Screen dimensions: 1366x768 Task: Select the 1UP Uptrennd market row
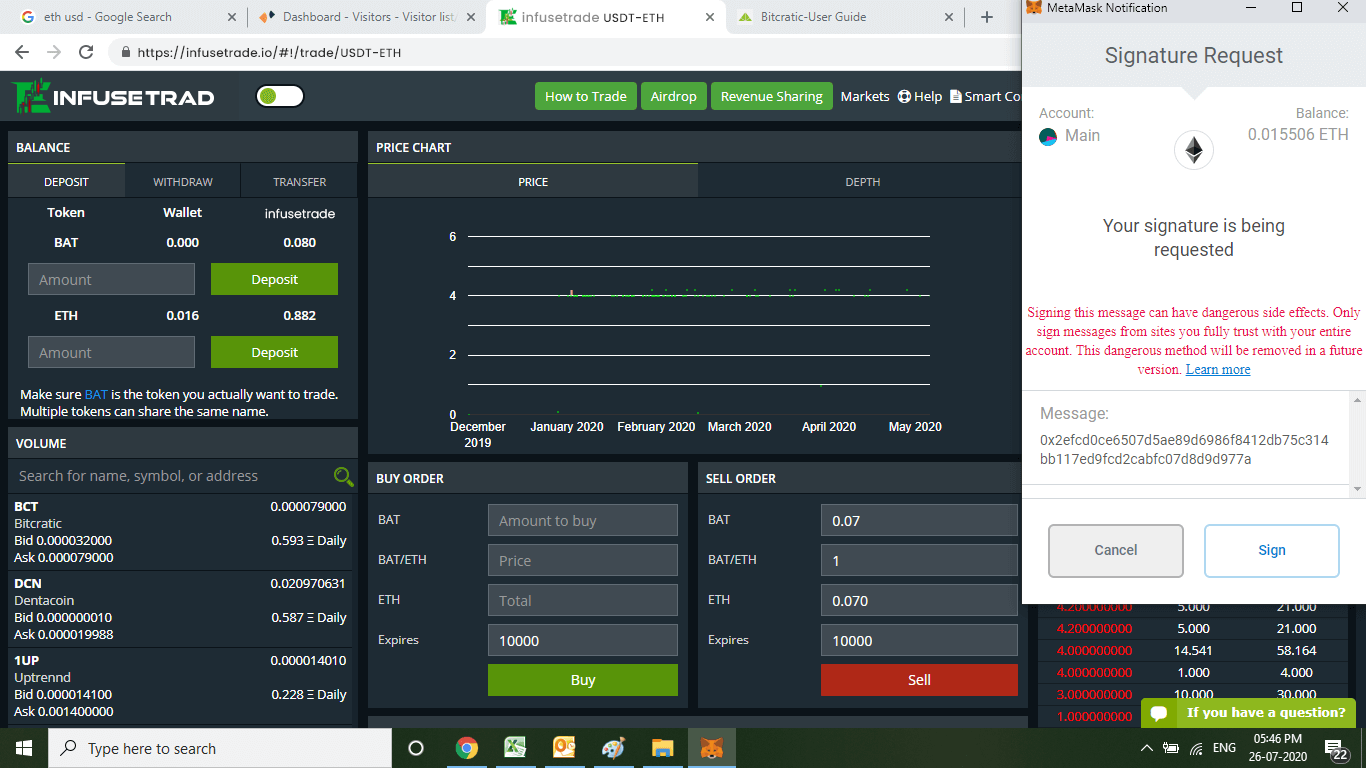[x=180, y=686]
